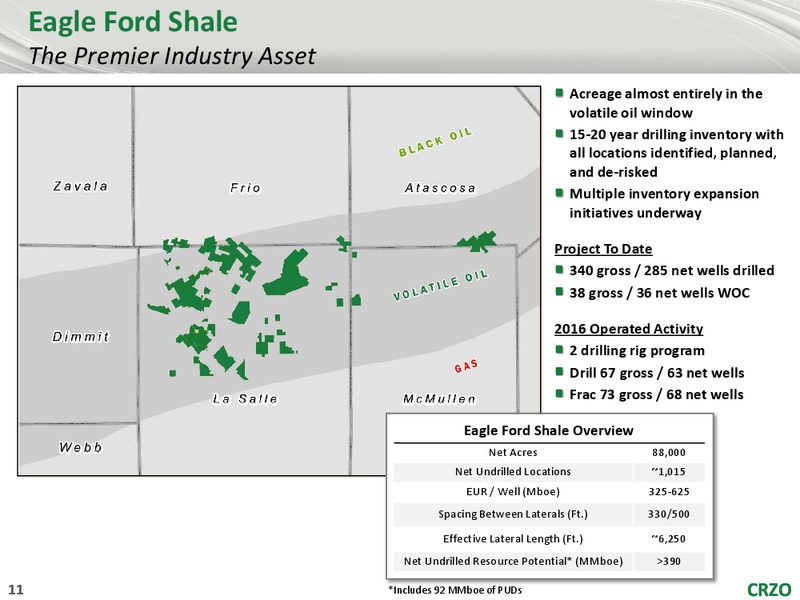Click the 'Net Acres' row label

click(x=513, y=453)
